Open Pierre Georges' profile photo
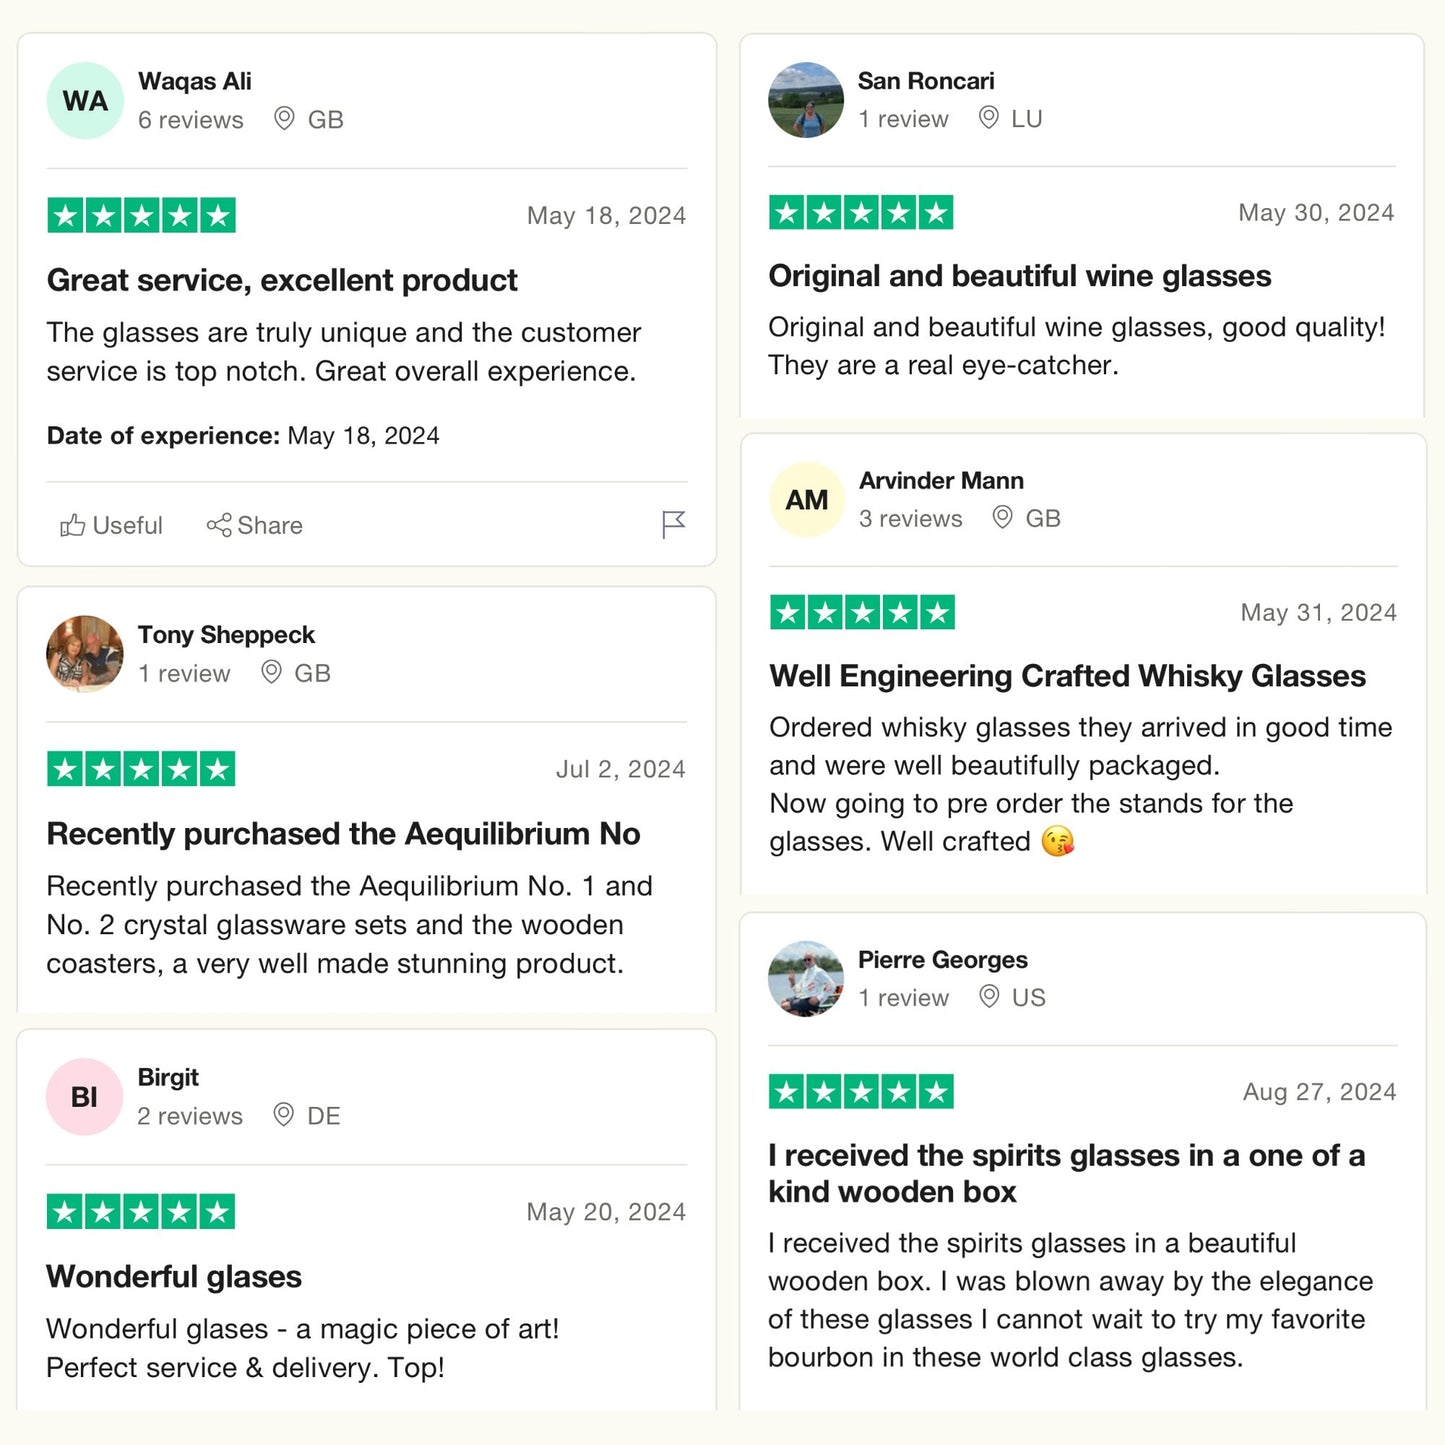The width and height of the screenshot is (1445, 1445). [x=806, y=979]
